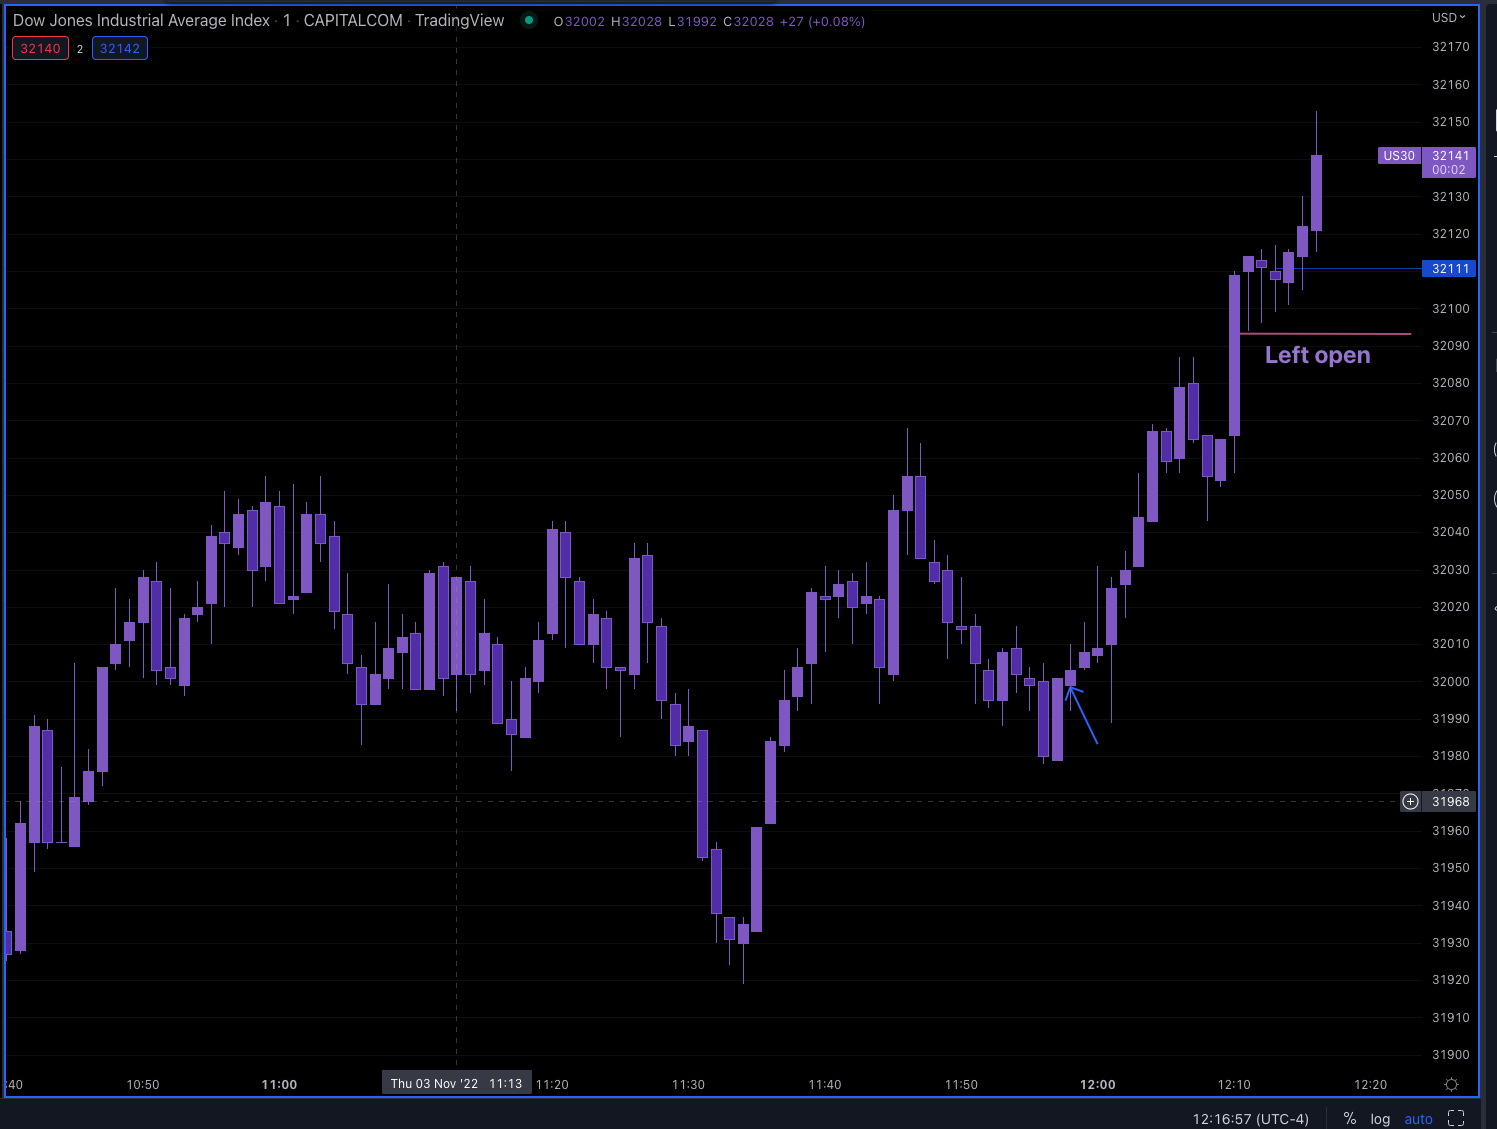Click the TradingView attribution link
The height and width of the screenshot is (1129, 1497).
pyautogui.click(x=459, y=20)
